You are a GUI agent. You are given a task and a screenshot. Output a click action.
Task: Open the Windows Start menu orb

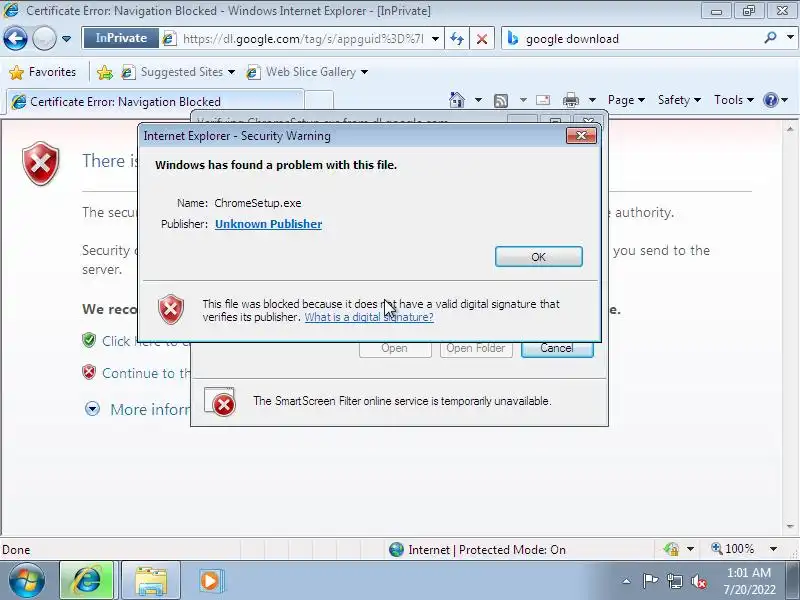[x=26, y=581]
